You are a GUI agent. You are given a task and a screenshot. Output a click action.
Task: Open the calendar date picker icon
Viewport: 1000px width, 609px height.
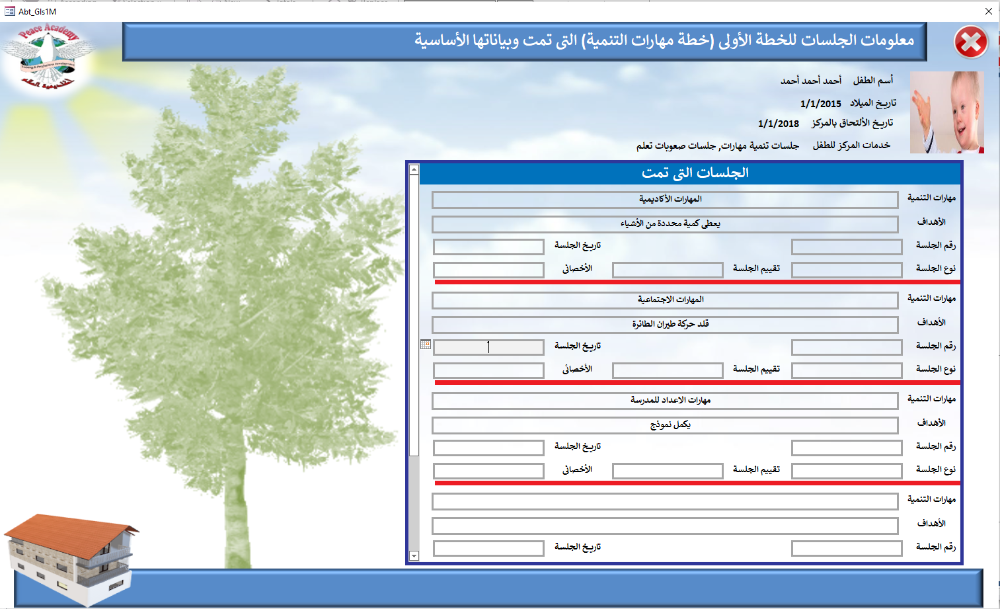tap(425, 345)
